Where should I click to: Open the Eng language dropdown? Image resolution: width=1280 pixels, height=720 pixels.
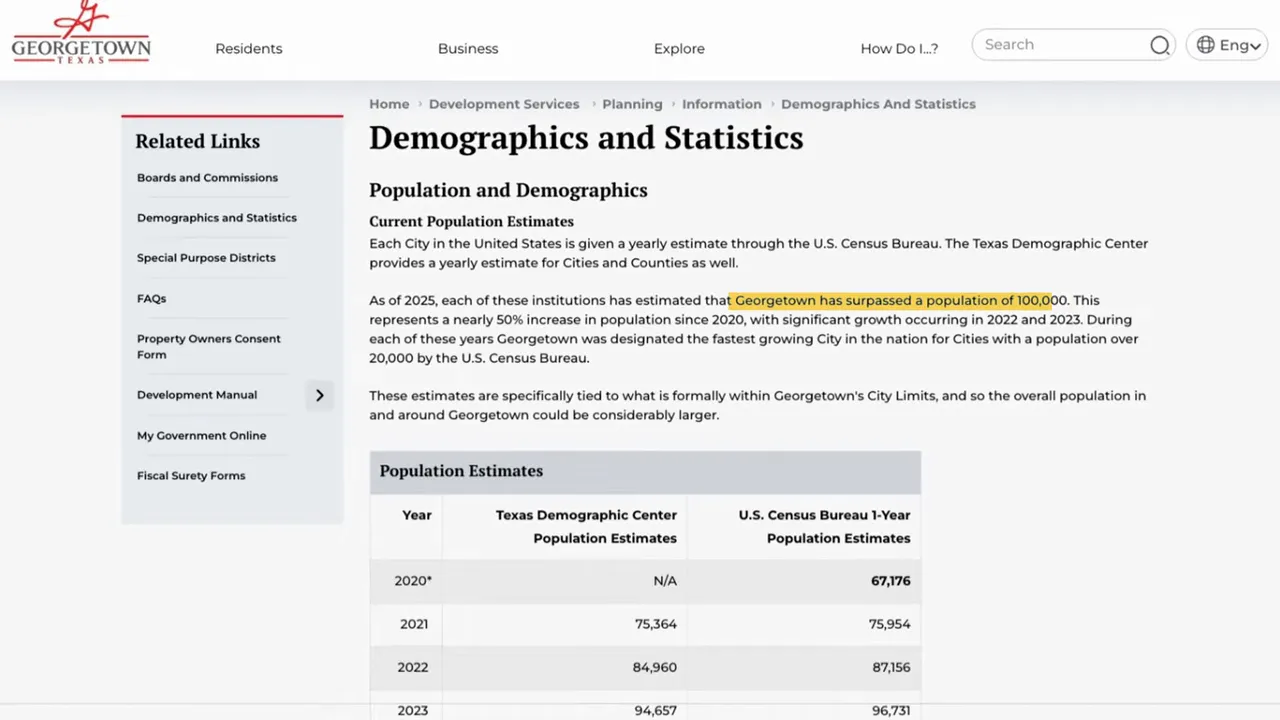pyautogui.click(x=1238, y=44)
